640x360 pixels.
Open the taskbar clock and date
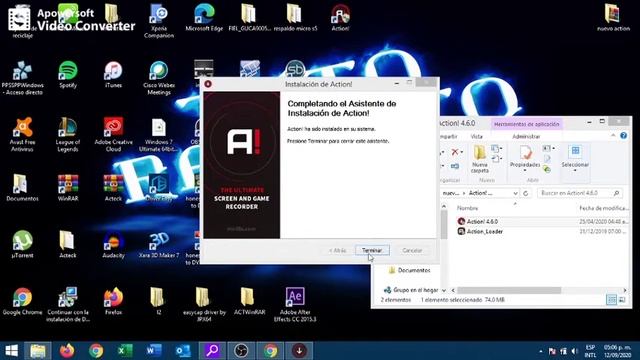coord(617,351)
